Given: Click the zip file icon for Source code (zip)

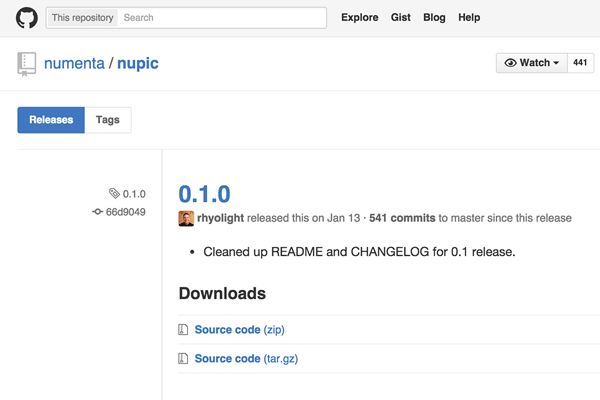Looking at the screenshot, I should tap(183, 330).
